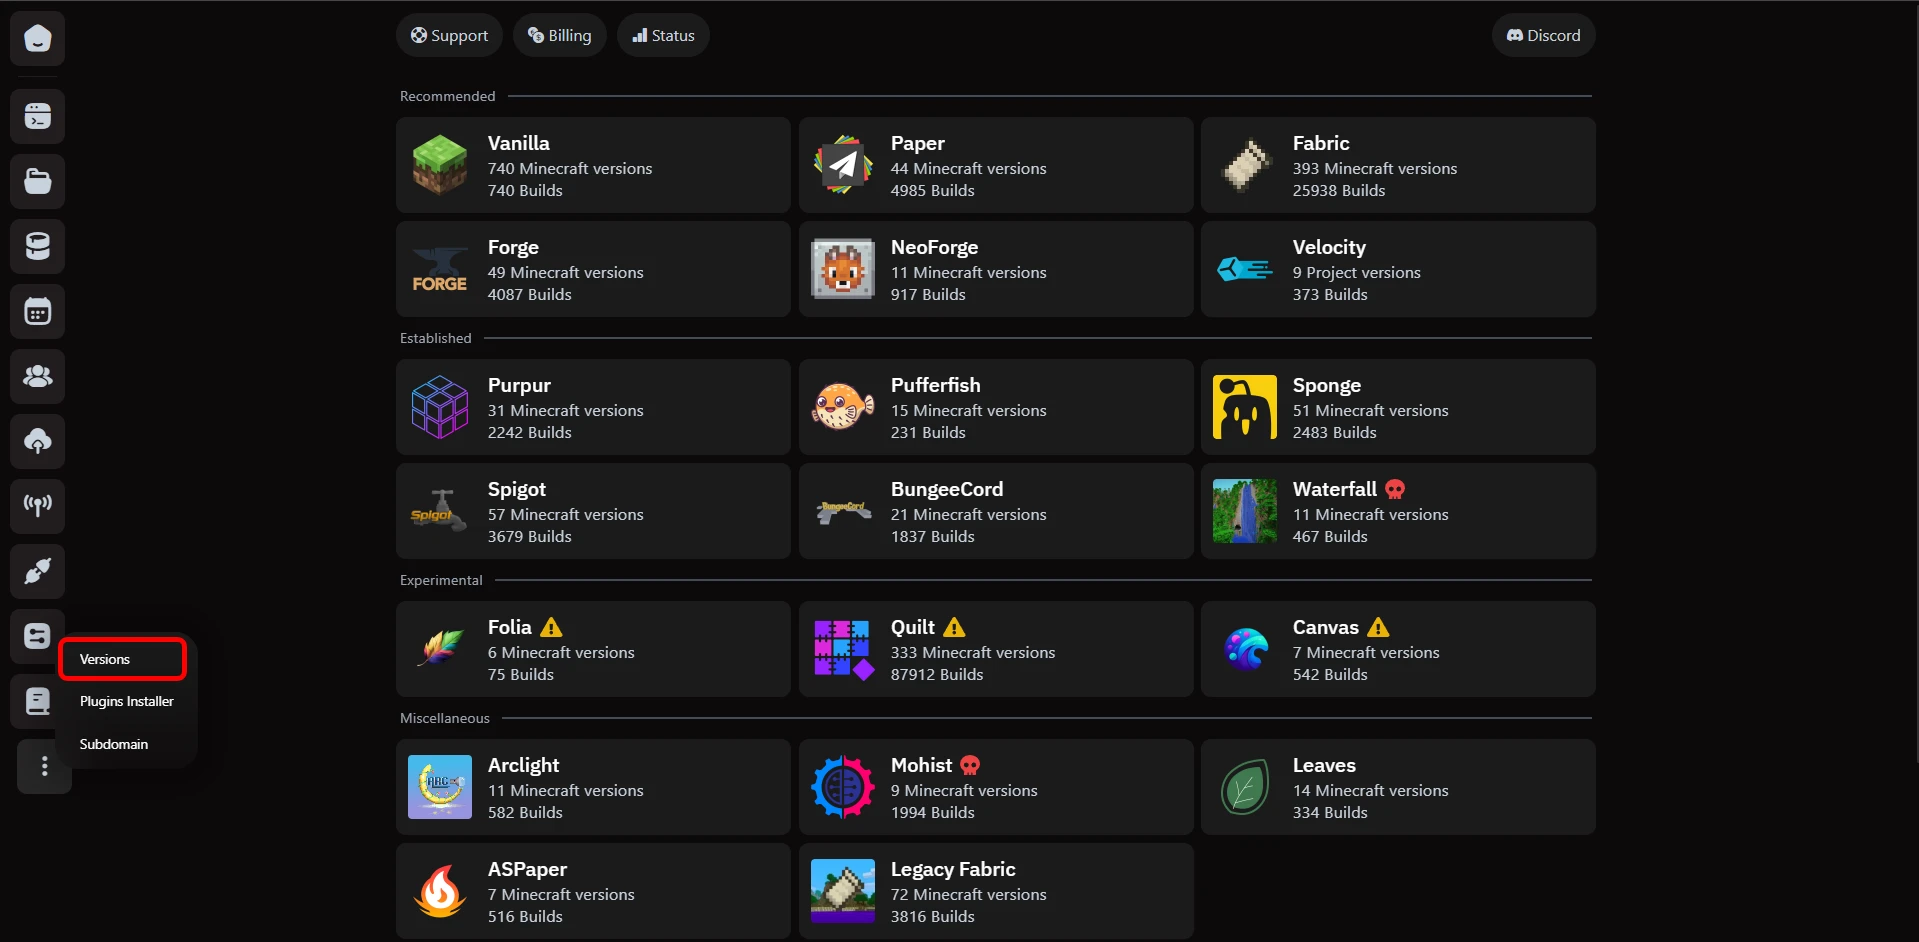Open the Discord link button
Viewport: 1919px width, 942px height.
[x=1544, y=35]
